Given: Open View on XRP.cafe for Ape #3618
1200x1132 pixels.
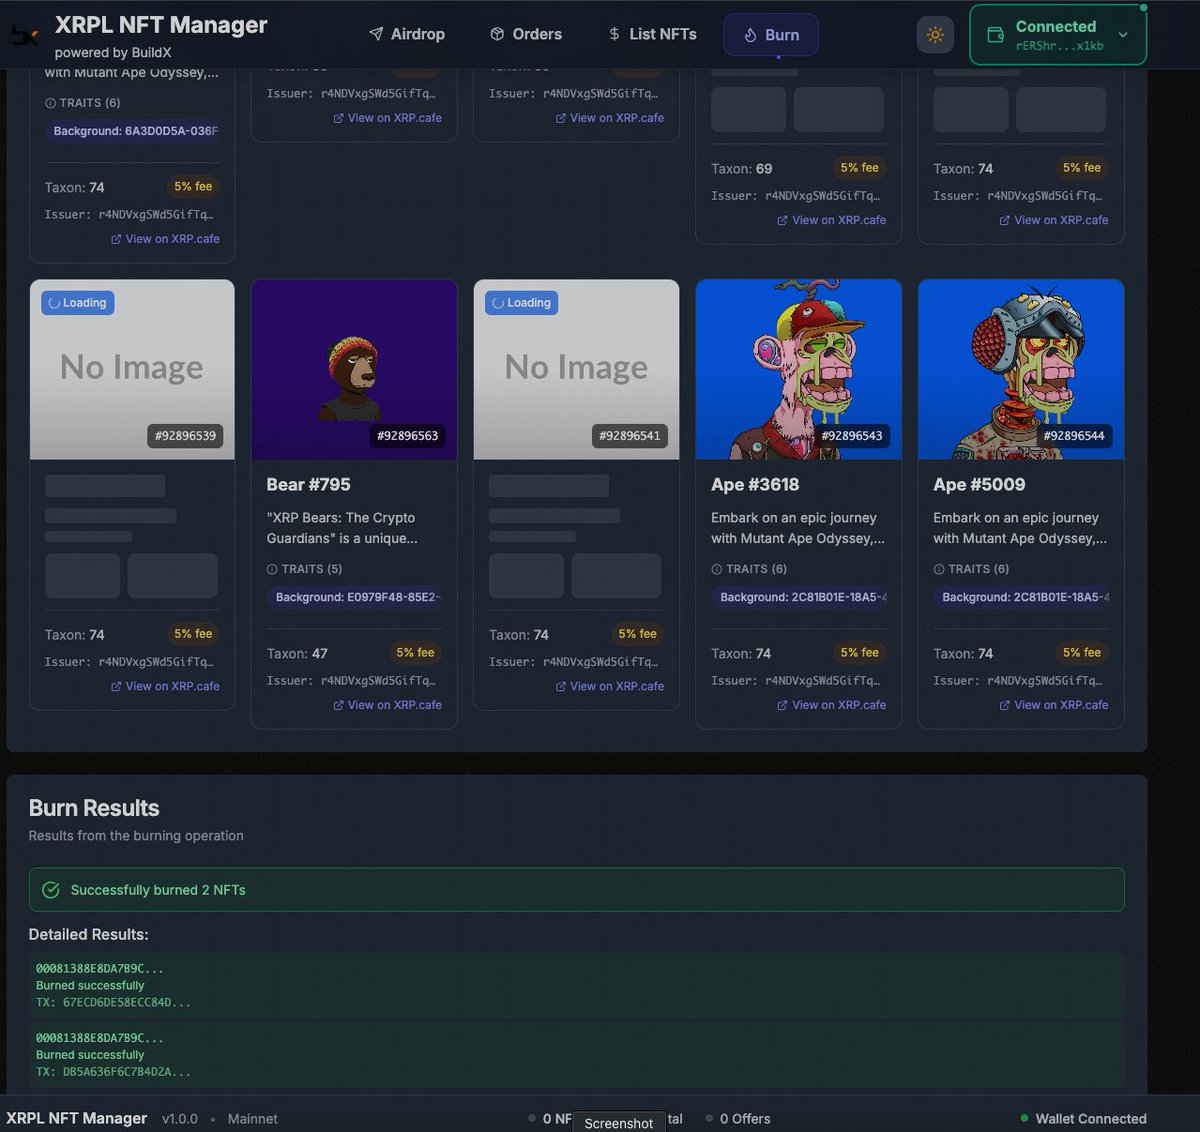Looking at the screenshot, I should 831,705.
